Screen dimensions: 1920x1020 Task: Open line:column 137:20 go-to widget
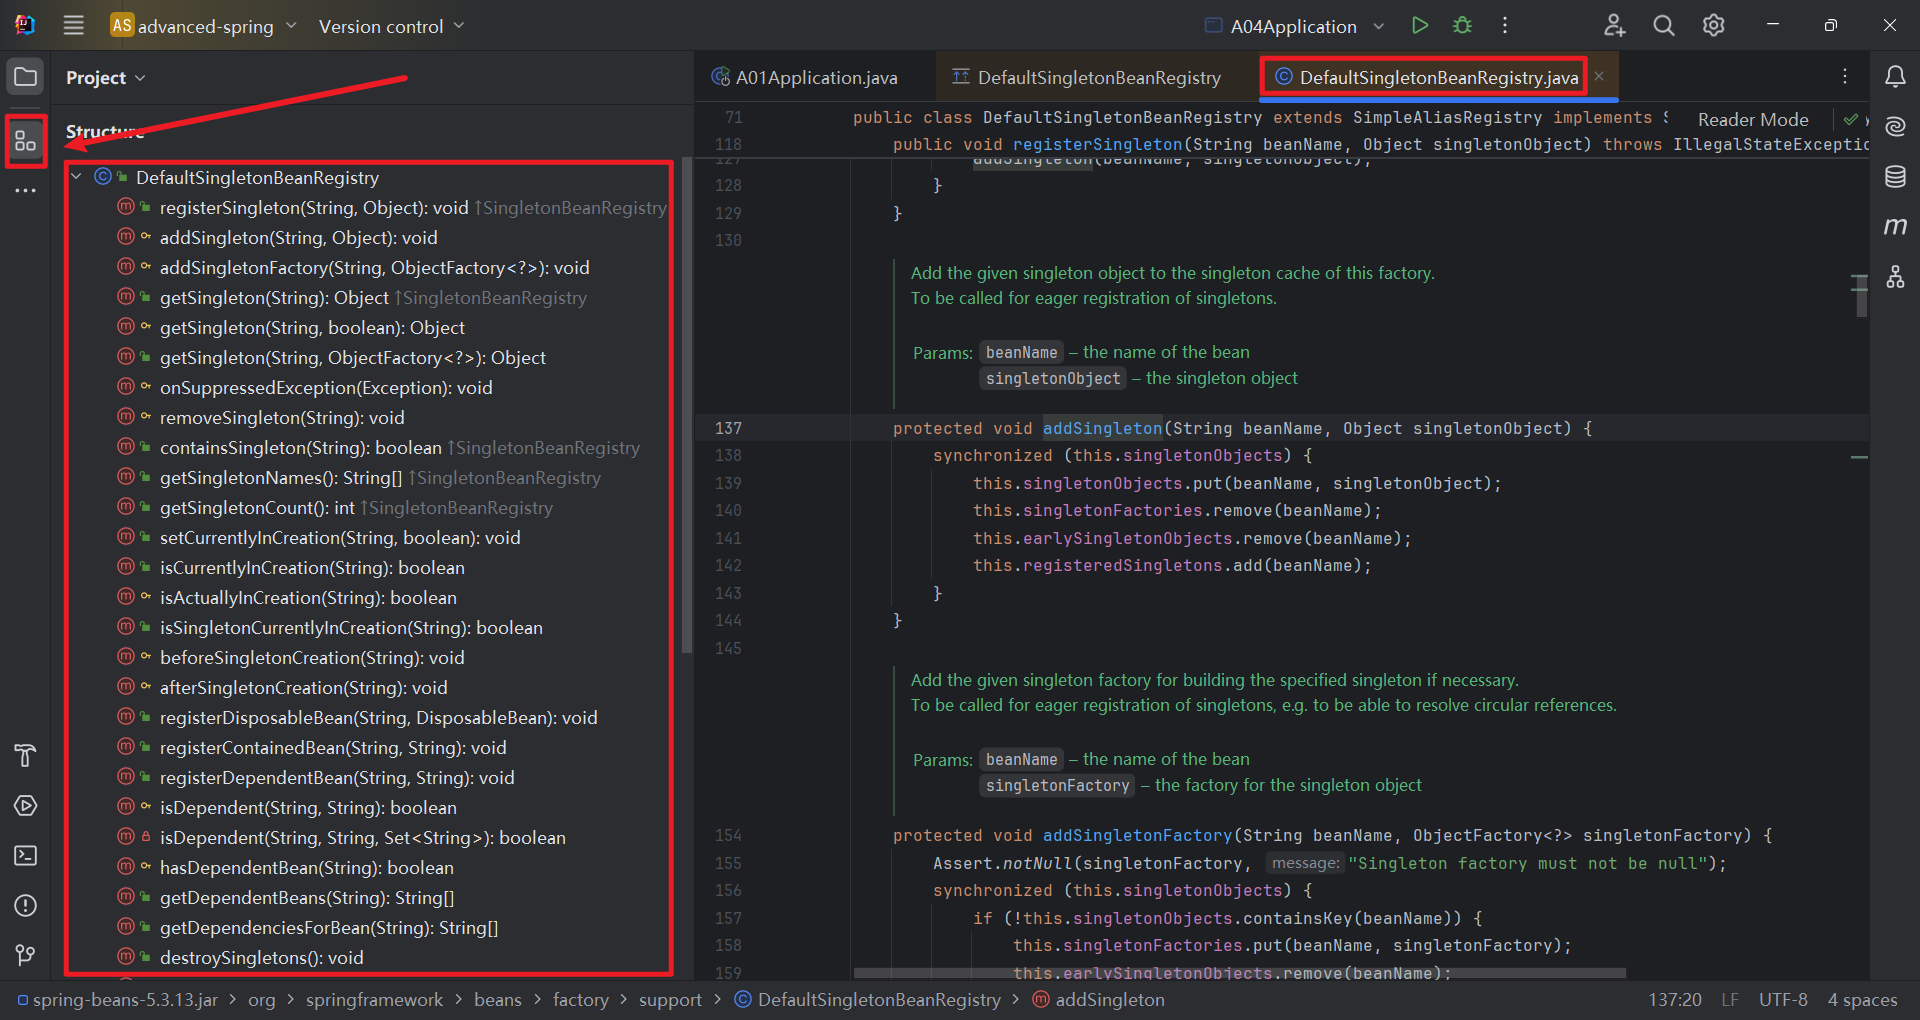1674,999
